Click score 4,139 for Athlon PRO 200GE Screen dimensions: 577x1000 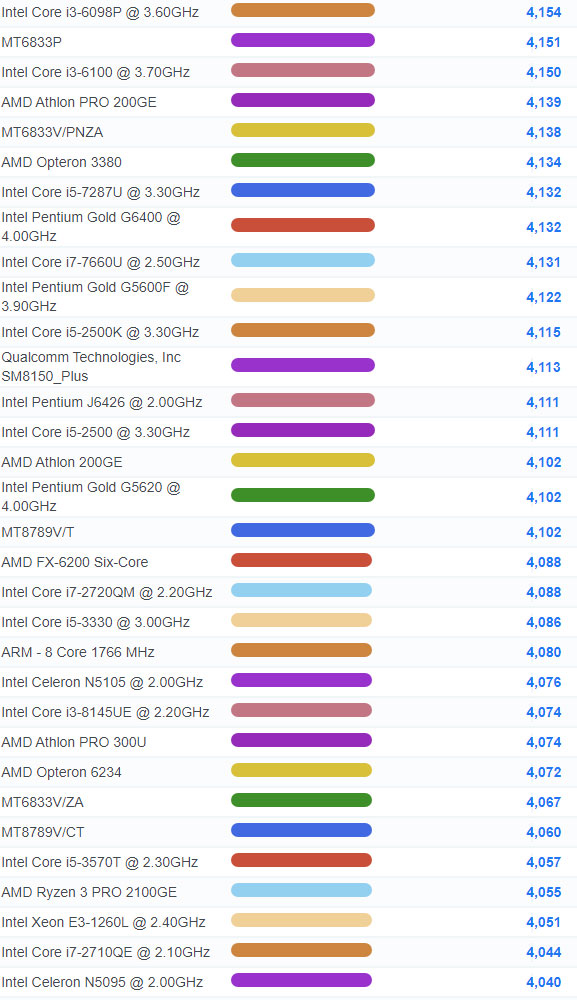tap(544, 102)
